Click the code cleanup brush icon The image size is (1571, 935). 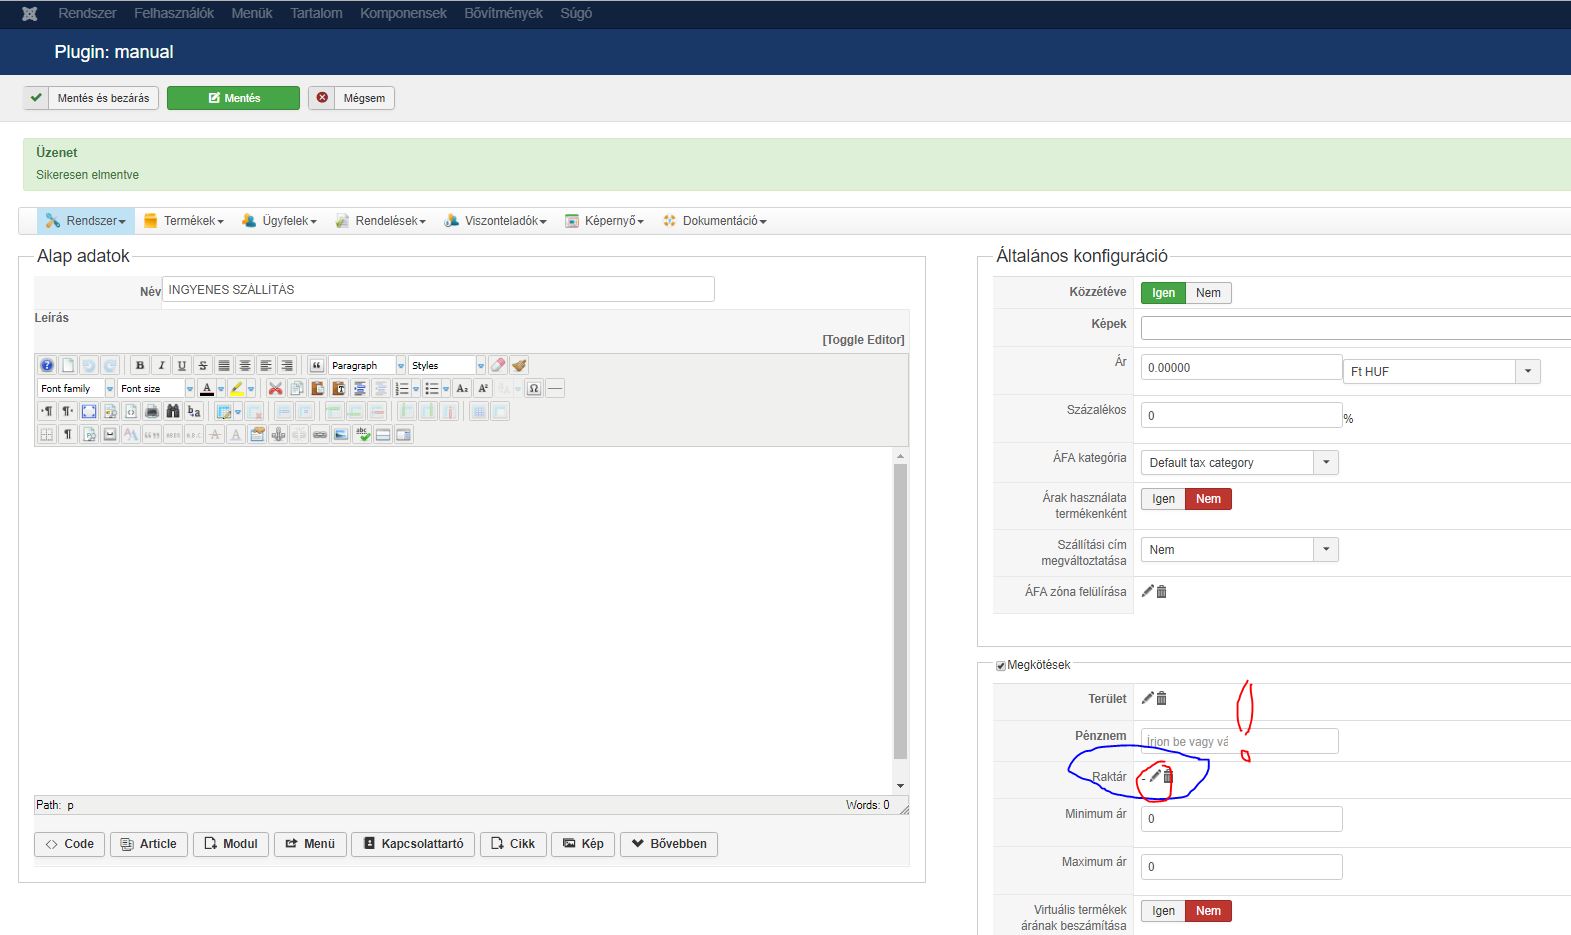pyautogui.click(x=519, y=365)
